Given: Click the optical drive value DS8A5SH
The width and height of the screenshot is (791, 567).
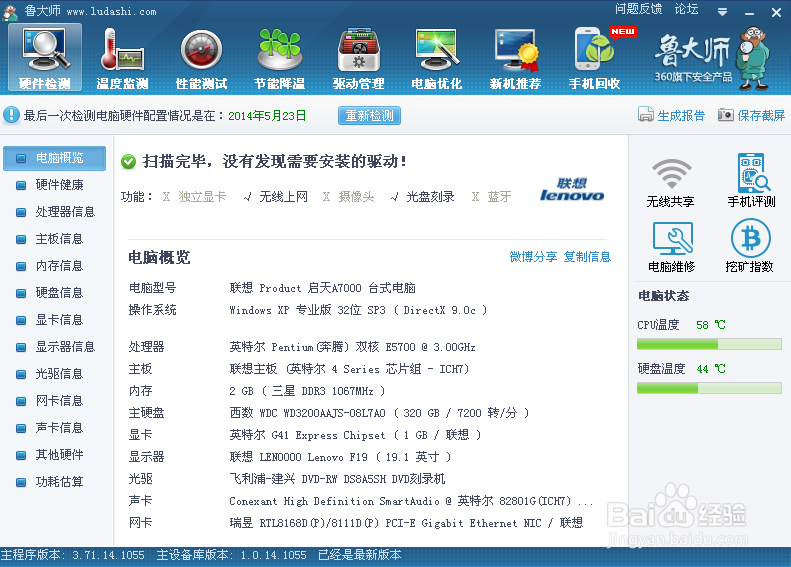Looking at the screenshot, I should [337, 479].
